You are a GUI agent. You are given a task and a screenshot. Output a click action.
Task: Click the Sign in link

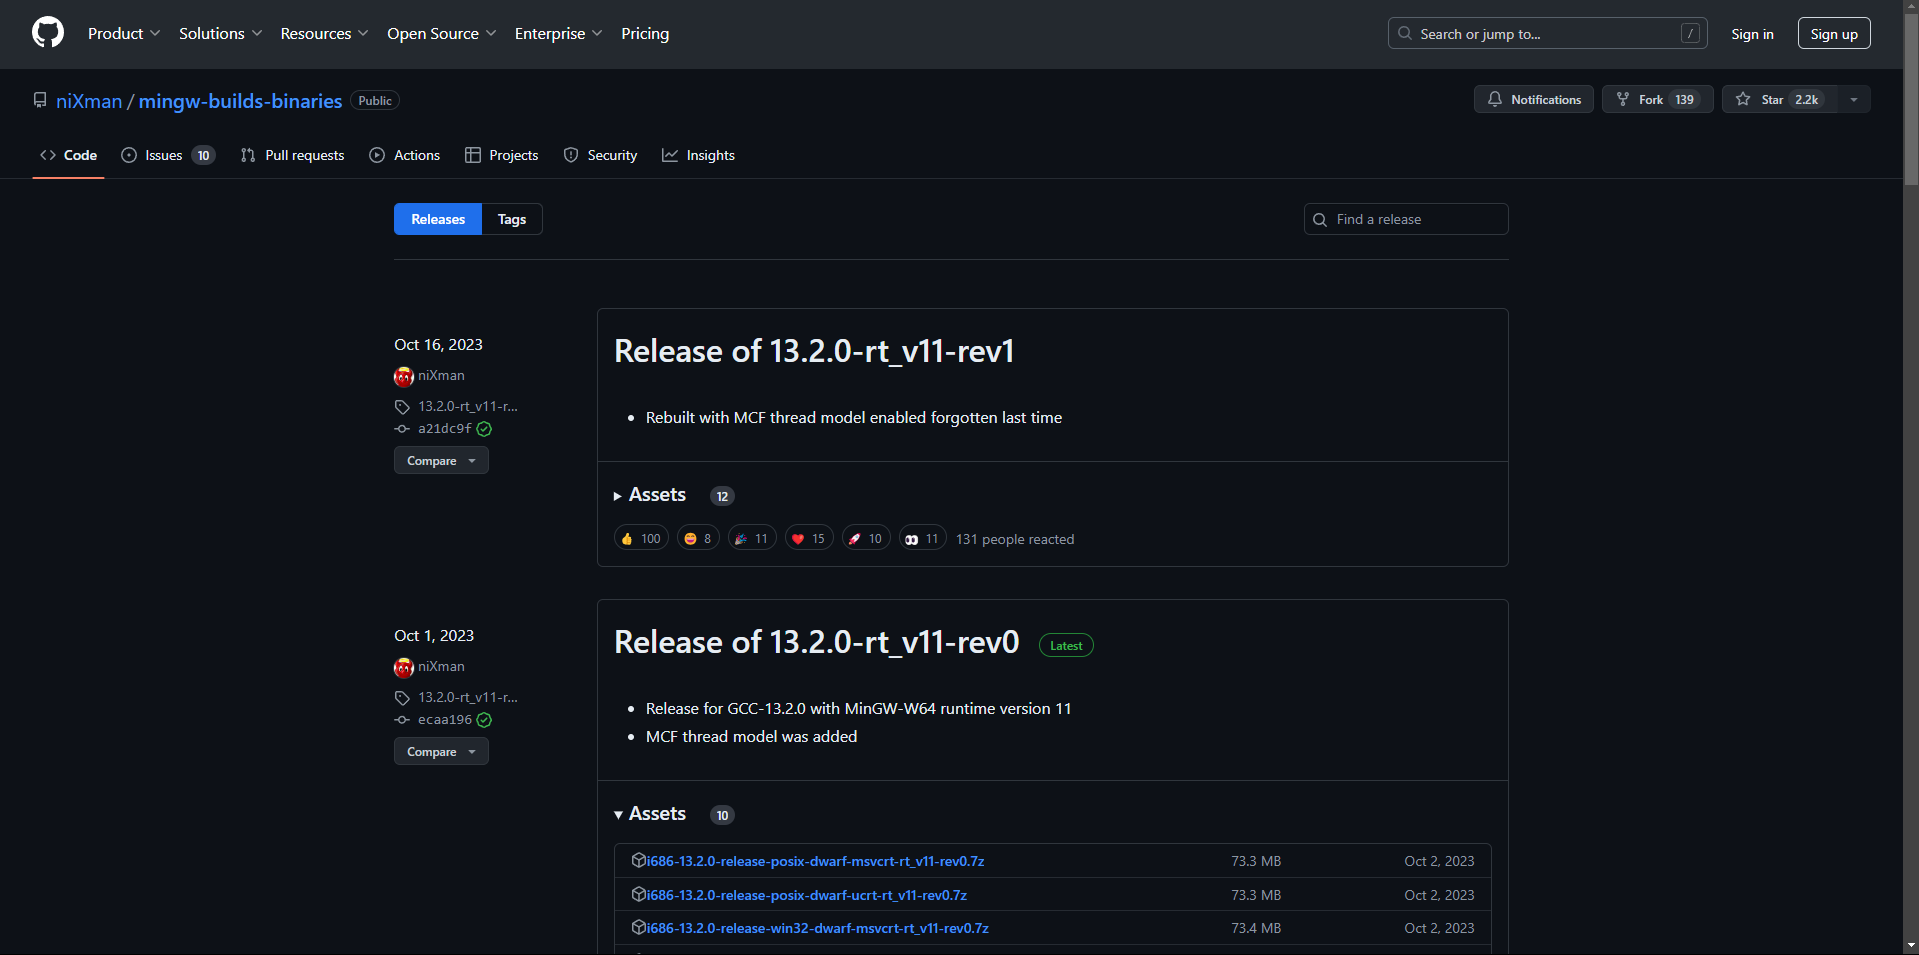click(1752, 33)
